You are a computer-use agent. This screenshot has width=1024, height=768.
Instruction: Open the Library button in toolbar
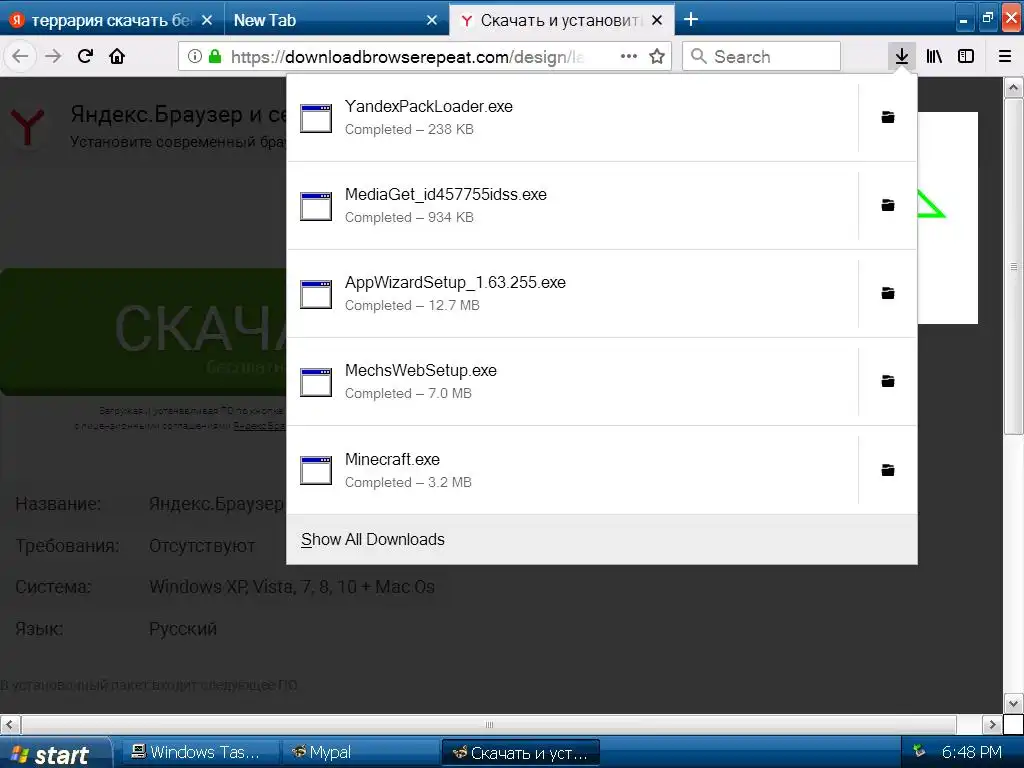click(x=934, y=56)
